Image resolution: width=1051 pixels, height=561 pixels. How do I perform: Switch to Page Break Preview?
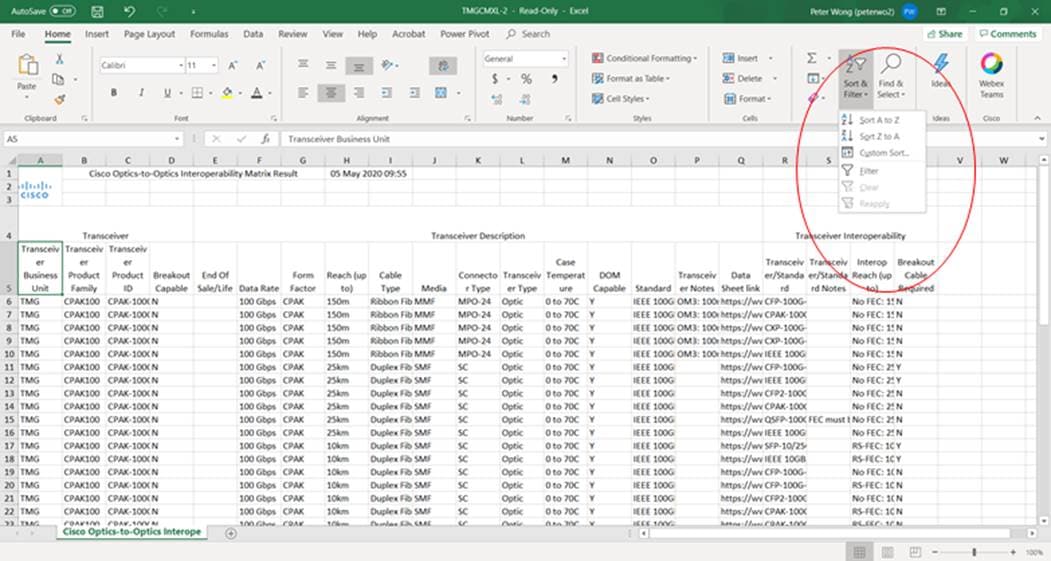point(915,552)
